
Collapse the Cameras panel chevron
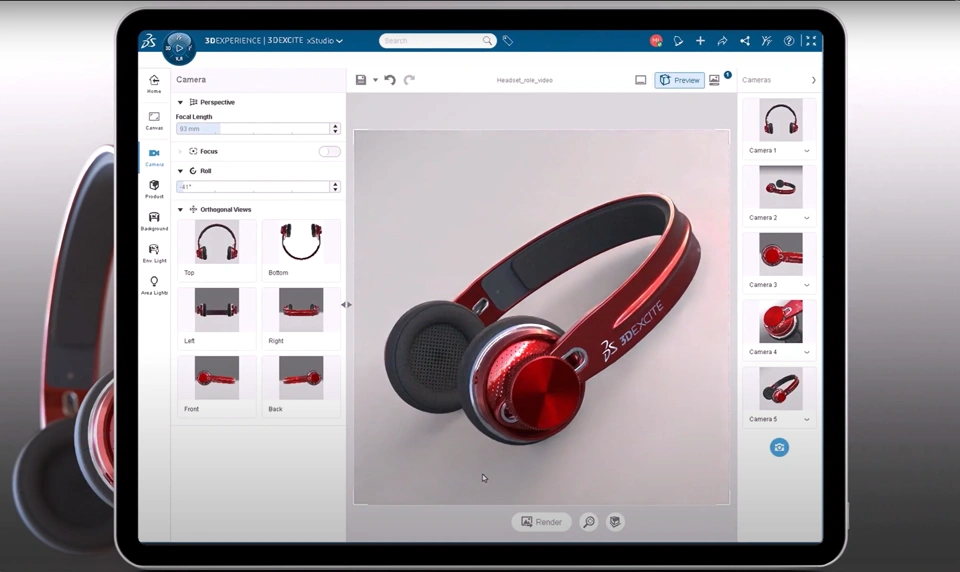pos(813,80)
